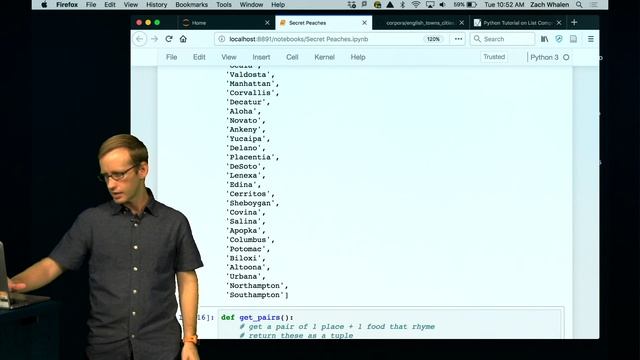The height and width of the screenshot is (360, 640).
Task: Open the Jupyter Help menu
Action: [x=358, y=57]
